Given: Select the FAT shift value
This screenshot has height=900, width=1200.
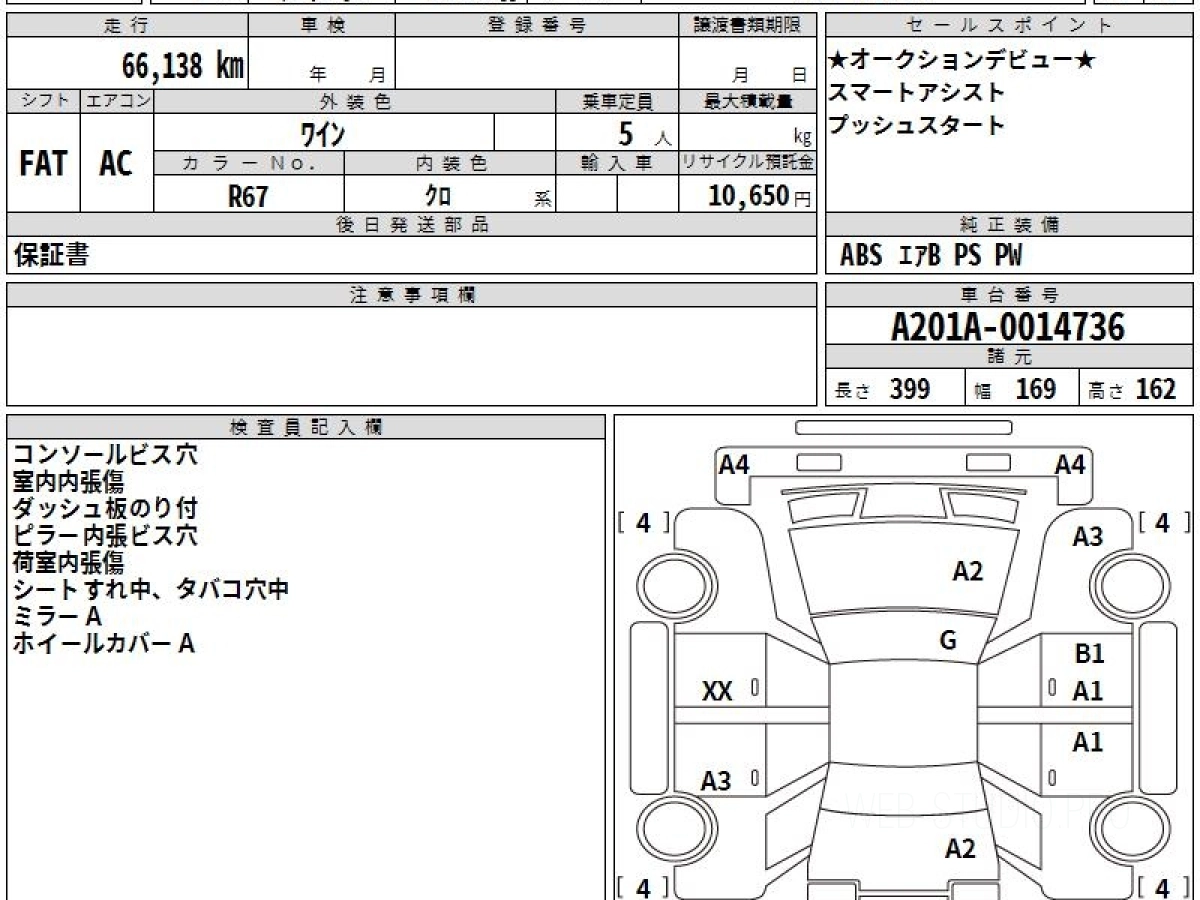Looking at the screenshot, I should tap(44, 163).
